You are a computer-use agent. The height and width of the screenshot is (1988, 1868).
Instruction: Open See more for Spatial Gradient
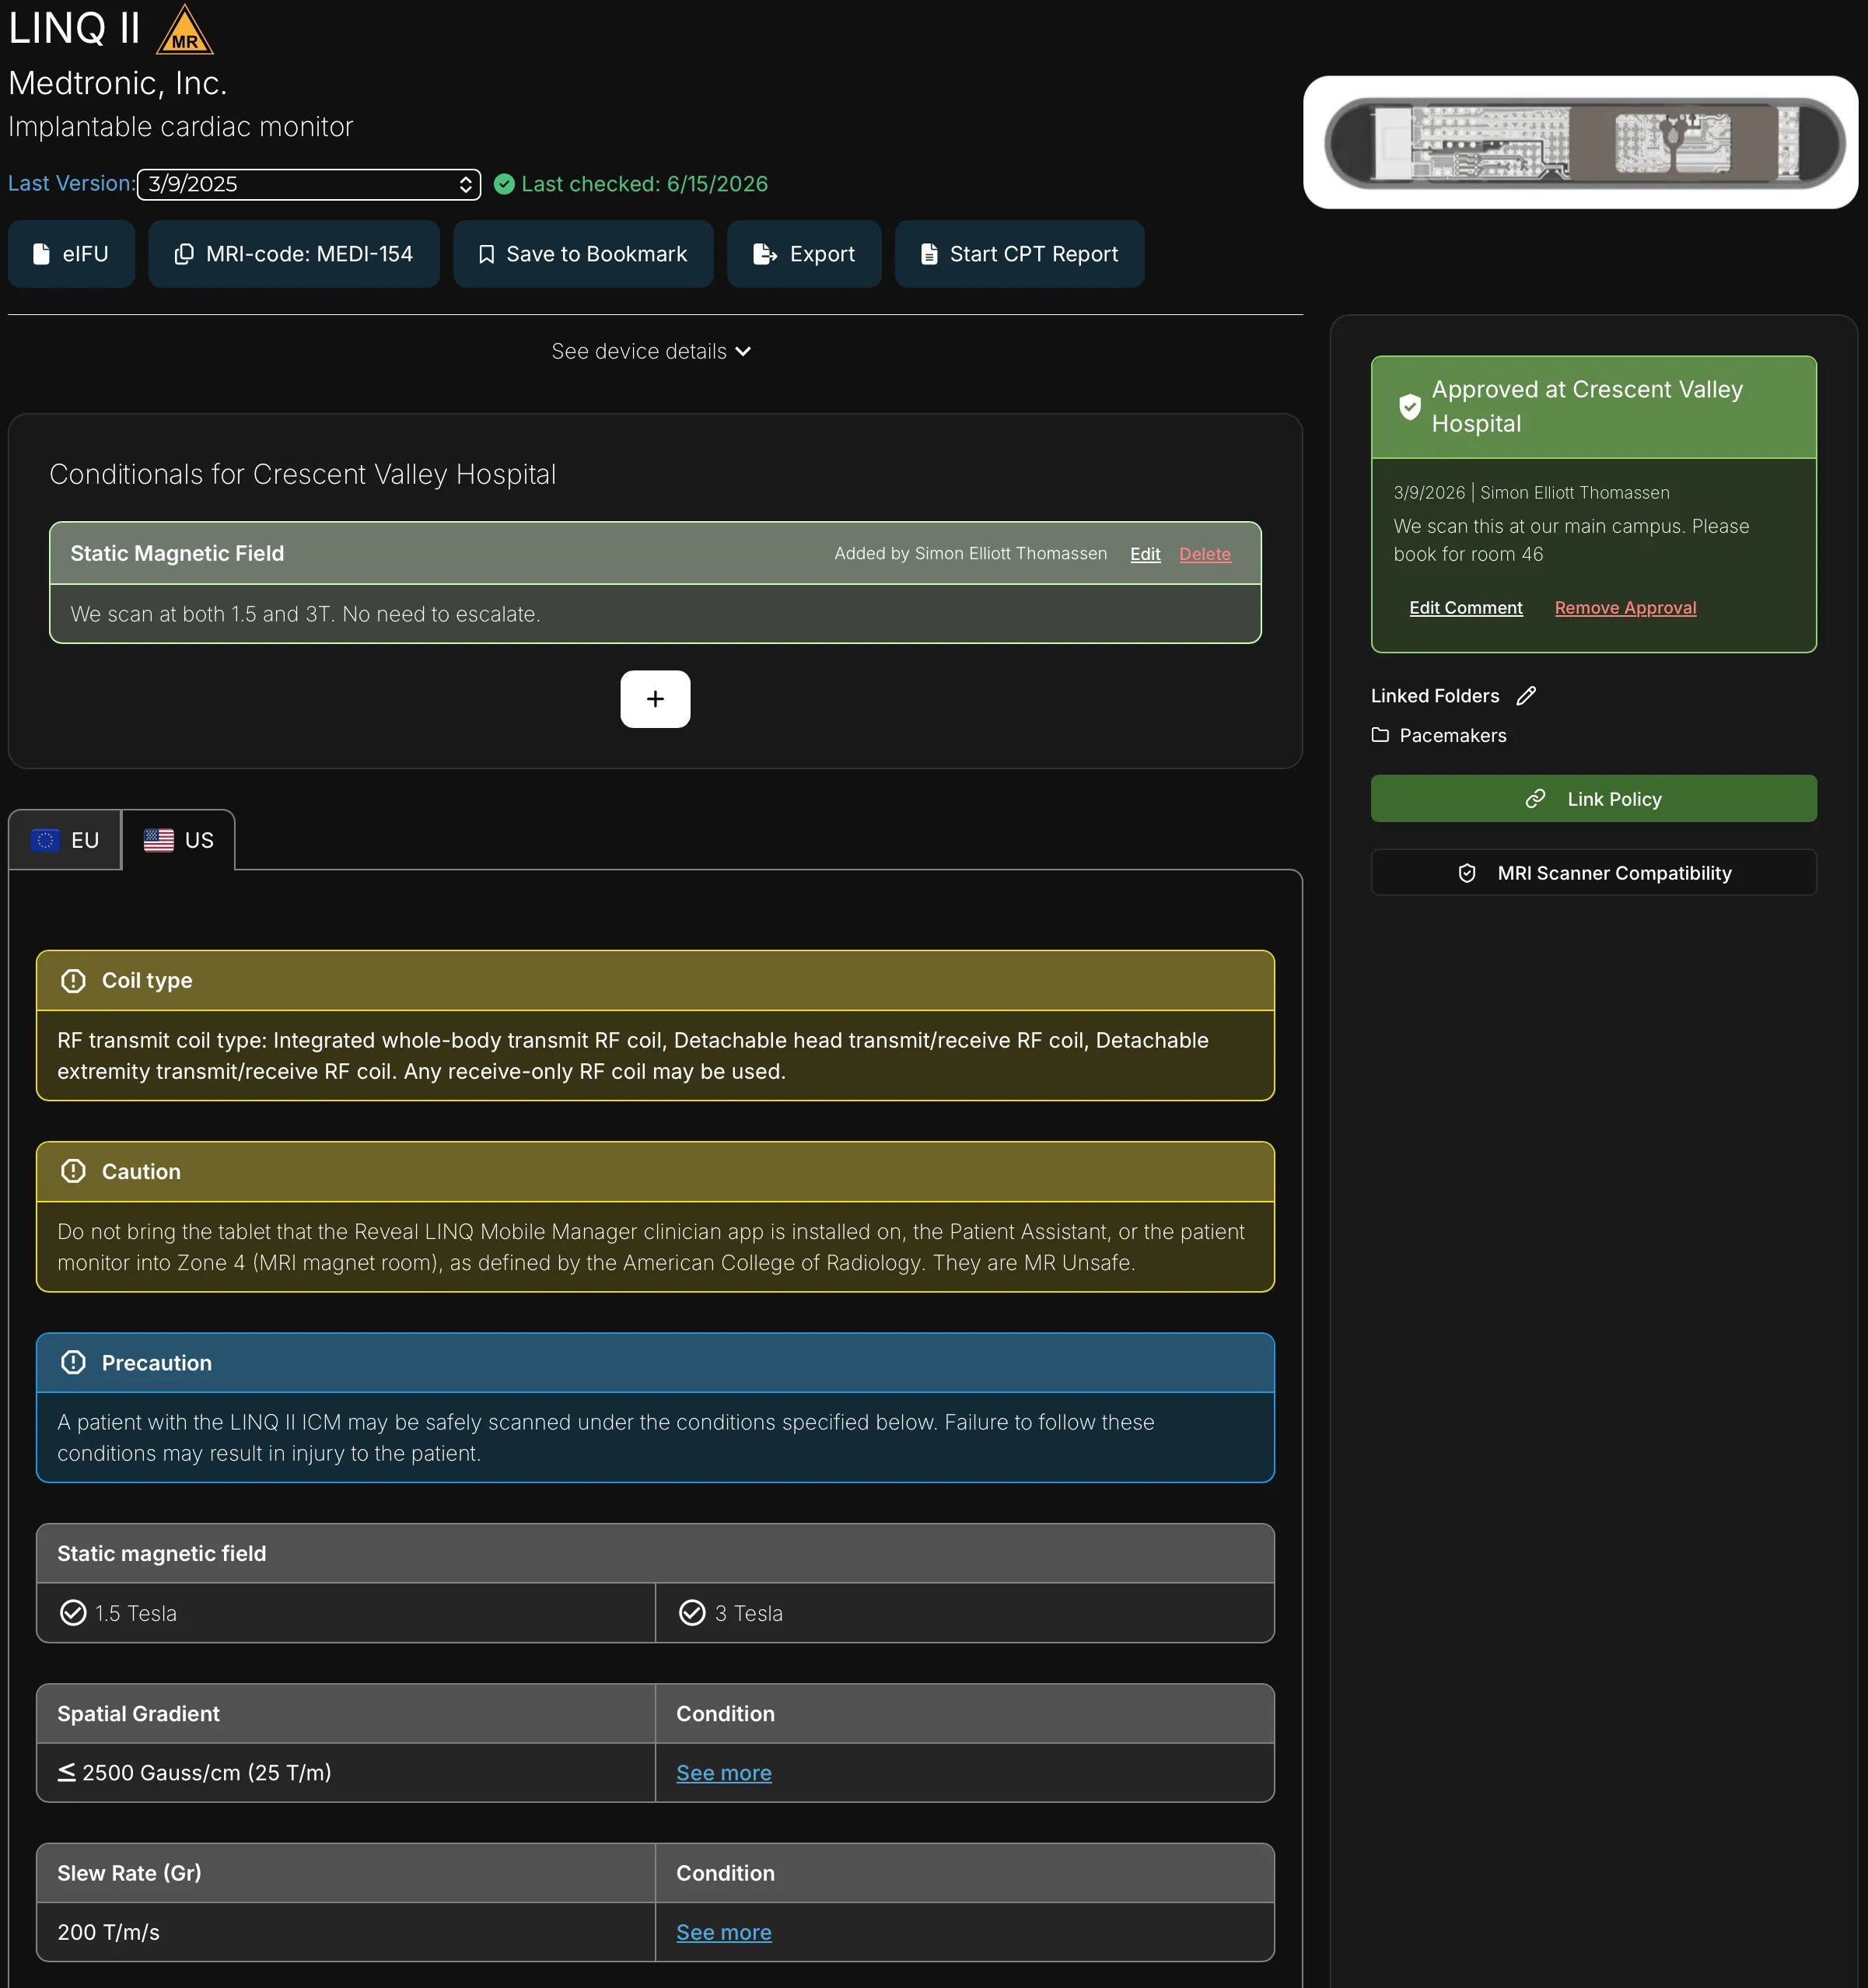tap(724, 1773)
